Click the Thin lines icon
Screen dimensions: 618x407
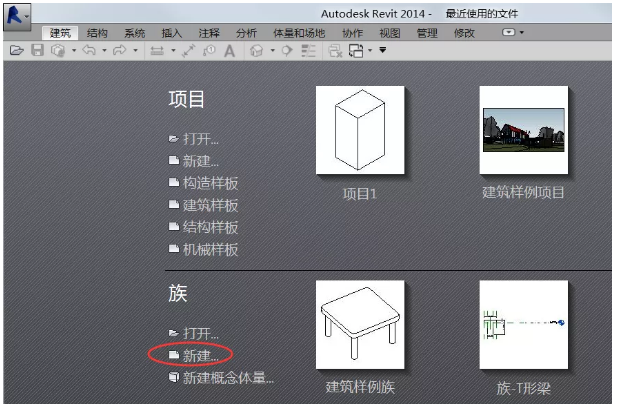tap(309, 50)
